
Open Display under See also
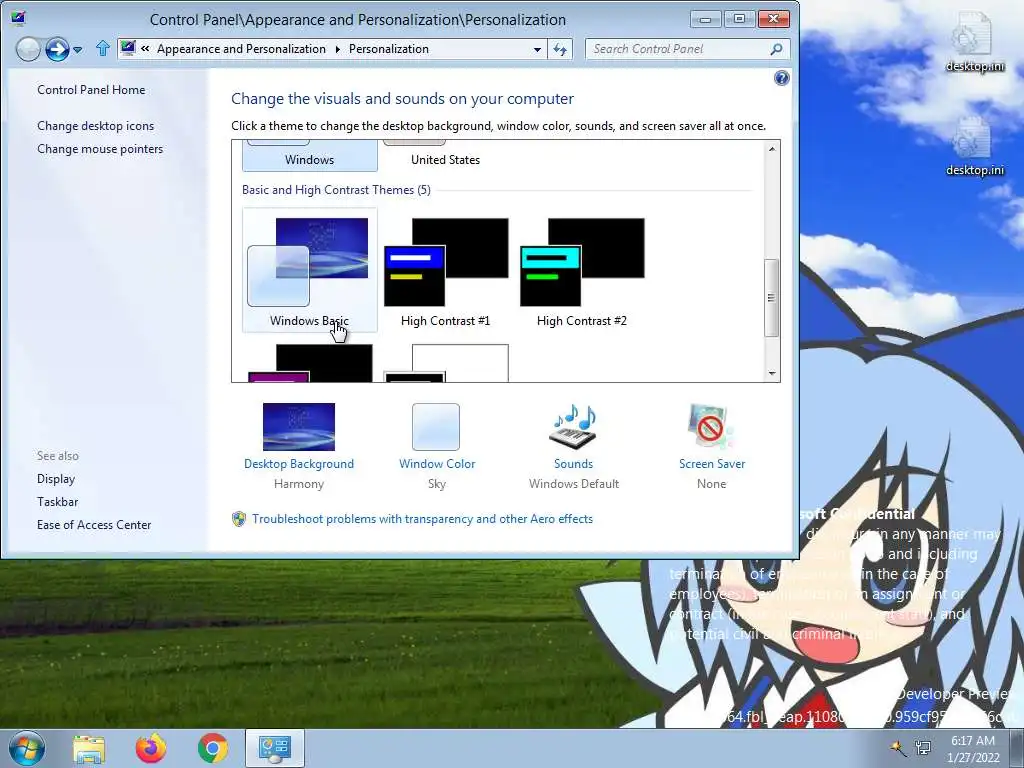pos(56,479)
